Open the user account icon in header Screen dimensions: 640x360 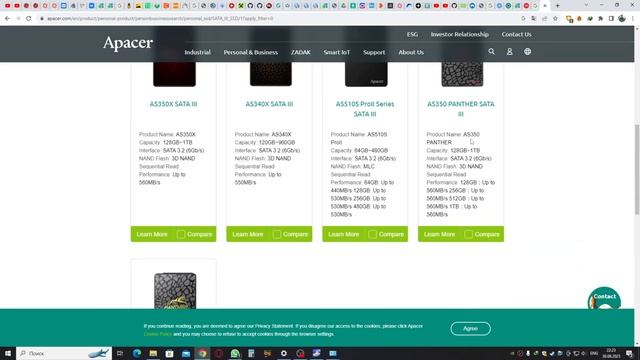tap(509, 52)
